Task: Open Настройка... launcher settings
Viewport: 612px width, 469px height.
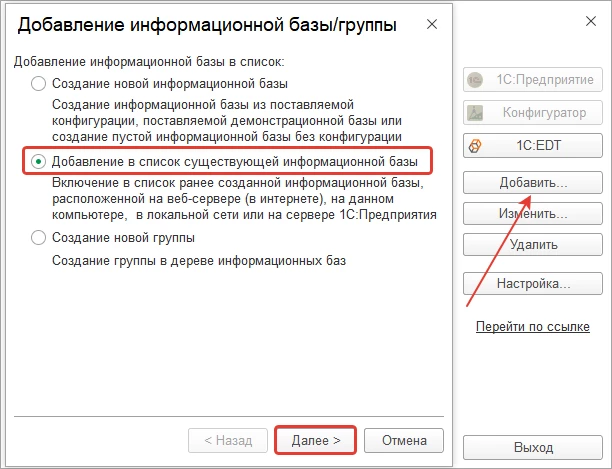Action: [x=533, y=283]
